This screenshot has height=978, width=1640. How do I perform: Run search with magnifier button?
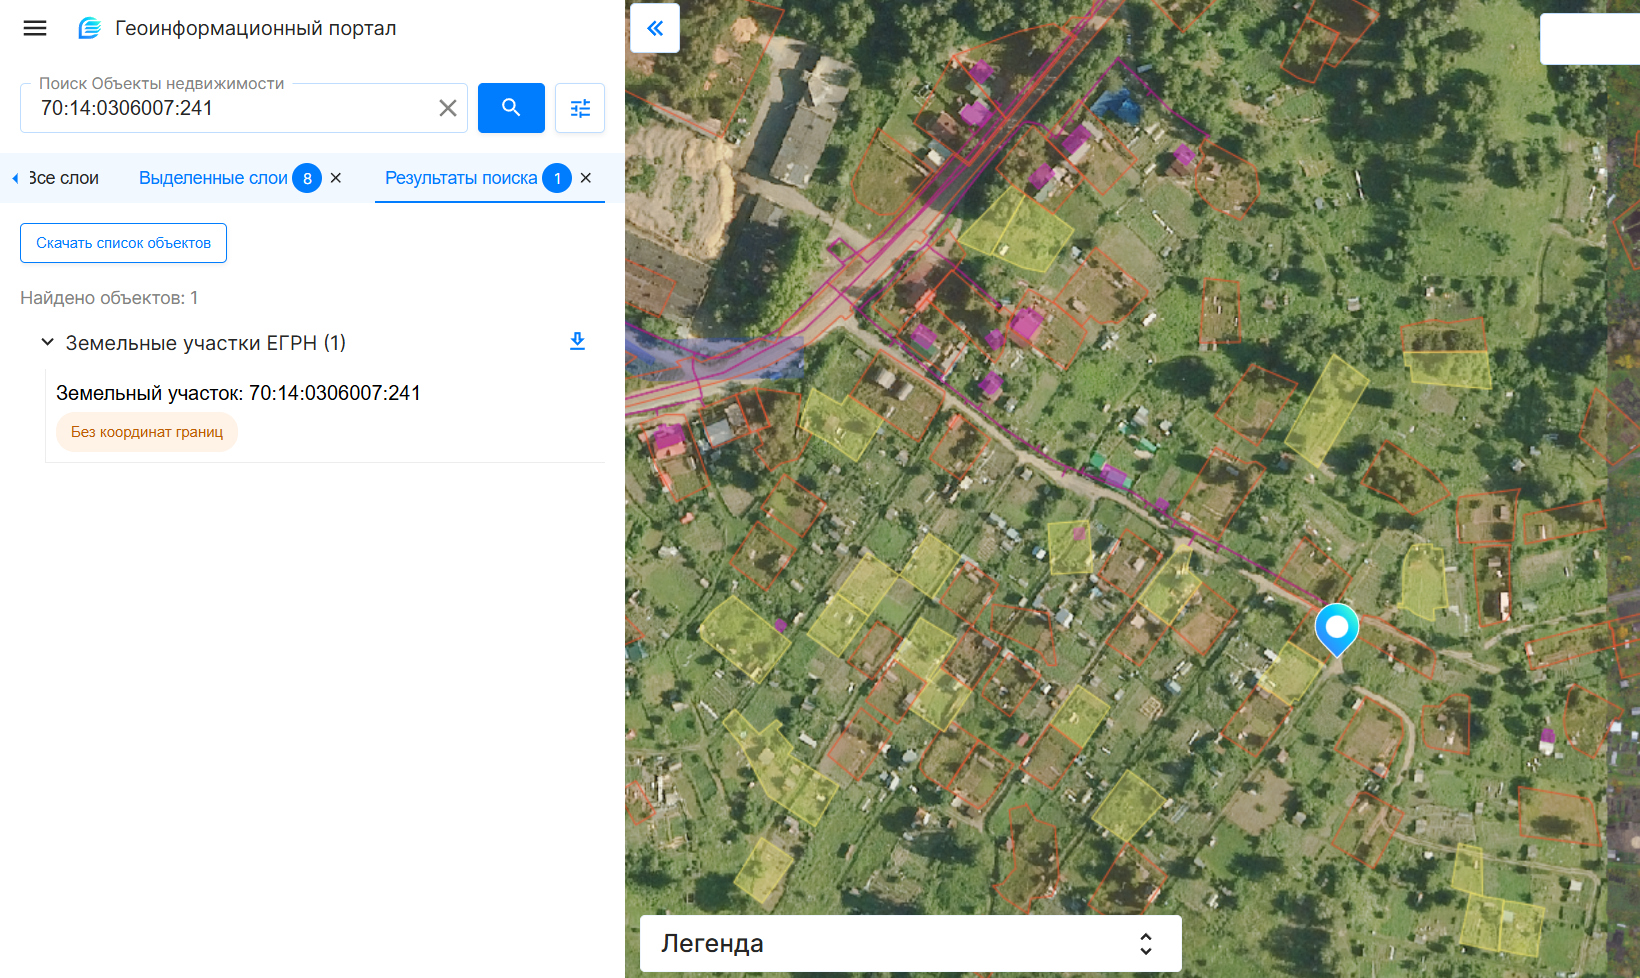click(511, 108)
